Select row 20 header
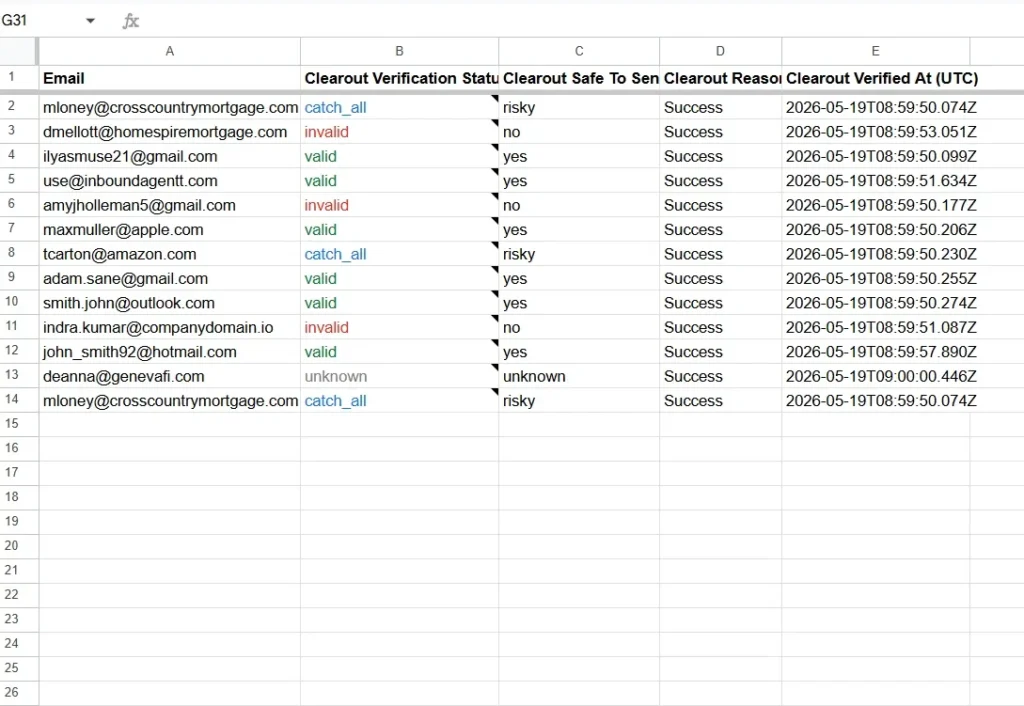This screenshot has height=706, width=1024. pos(19,546)
